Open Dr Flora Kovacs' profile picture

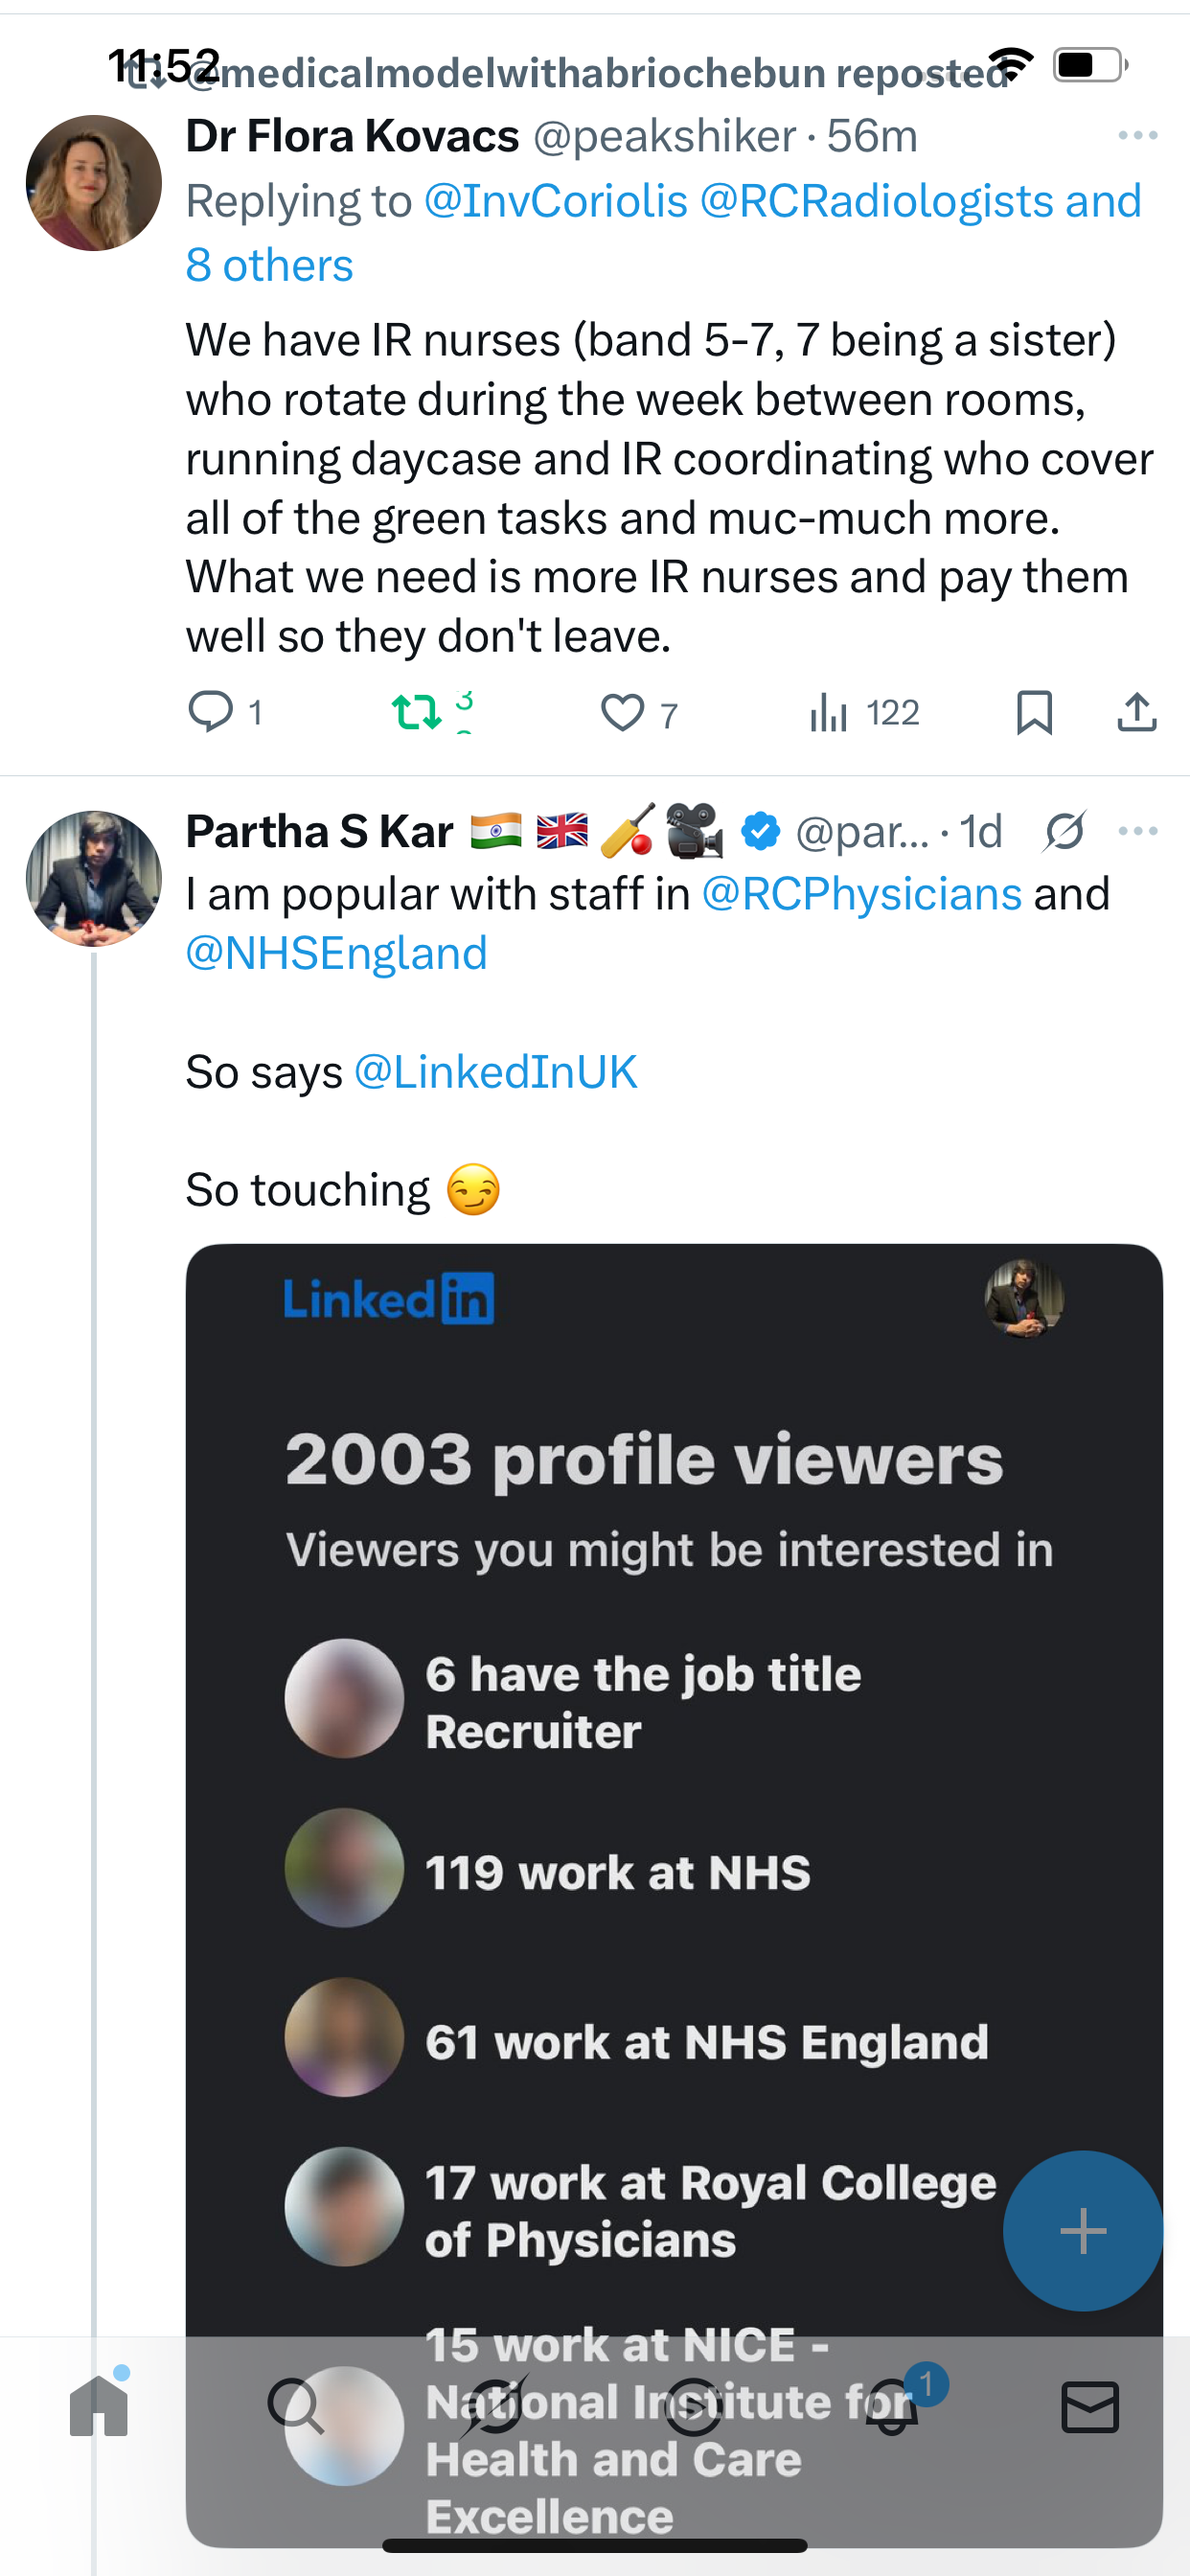94,183
